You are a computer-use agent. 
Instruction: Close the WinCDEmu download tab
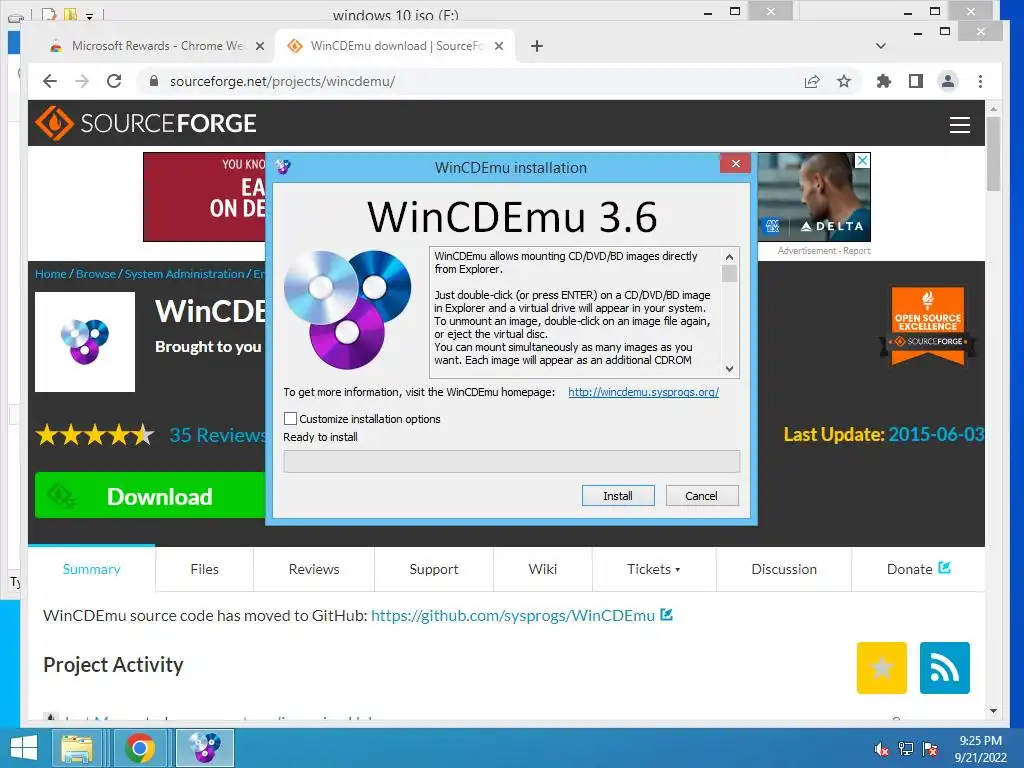click(499, 46)
